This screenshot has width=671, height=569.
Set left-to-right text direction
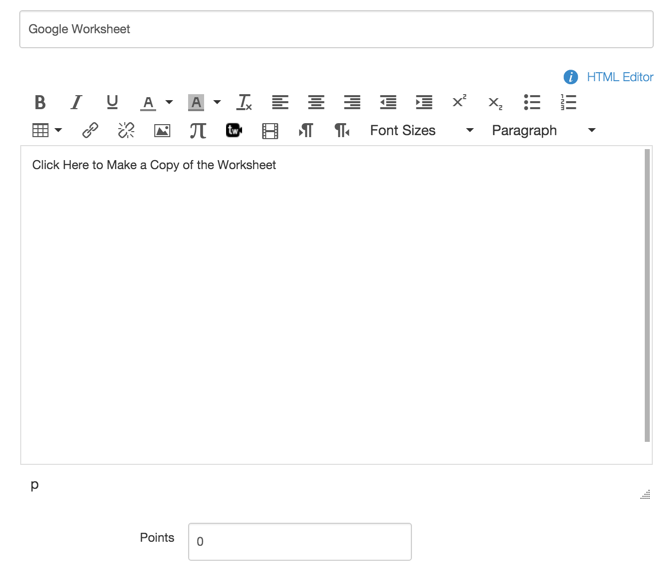click(306, 130)
